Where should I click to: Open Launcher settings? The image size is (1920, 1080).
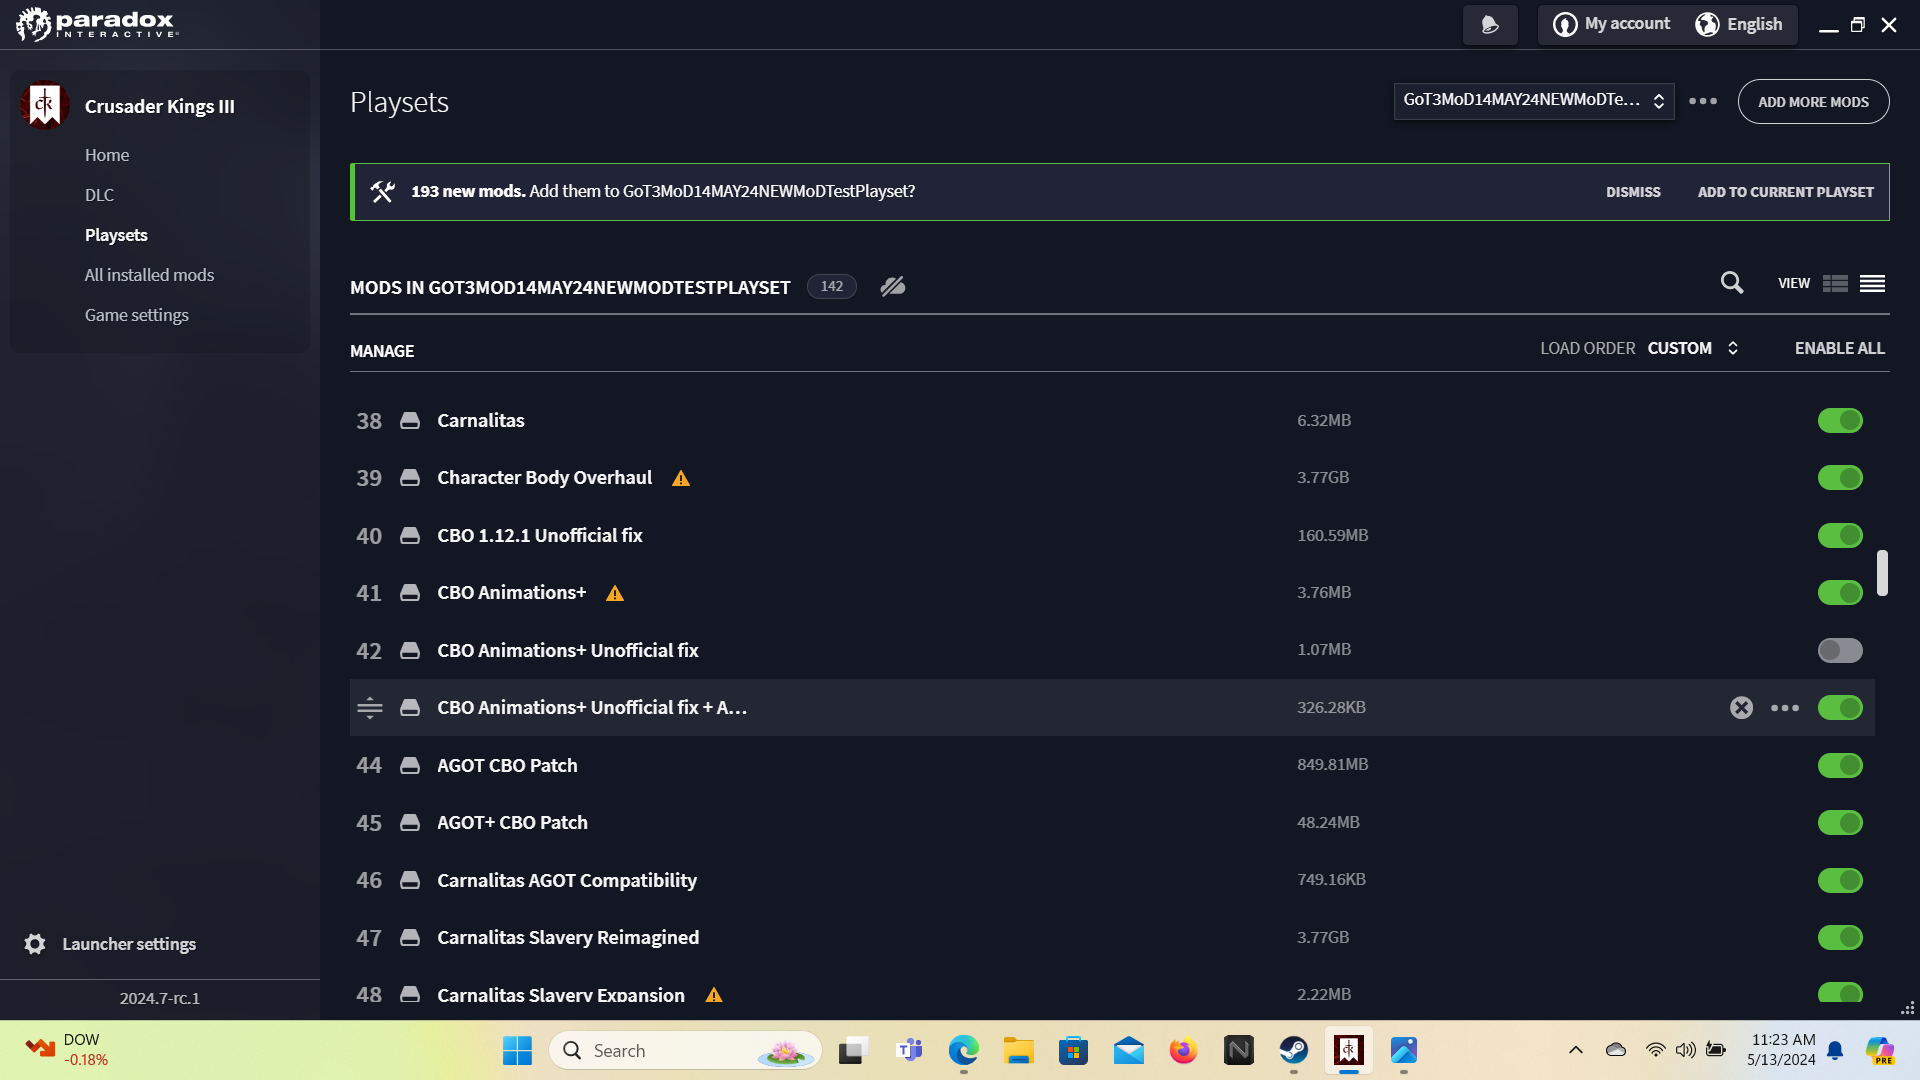pos(129,944)
